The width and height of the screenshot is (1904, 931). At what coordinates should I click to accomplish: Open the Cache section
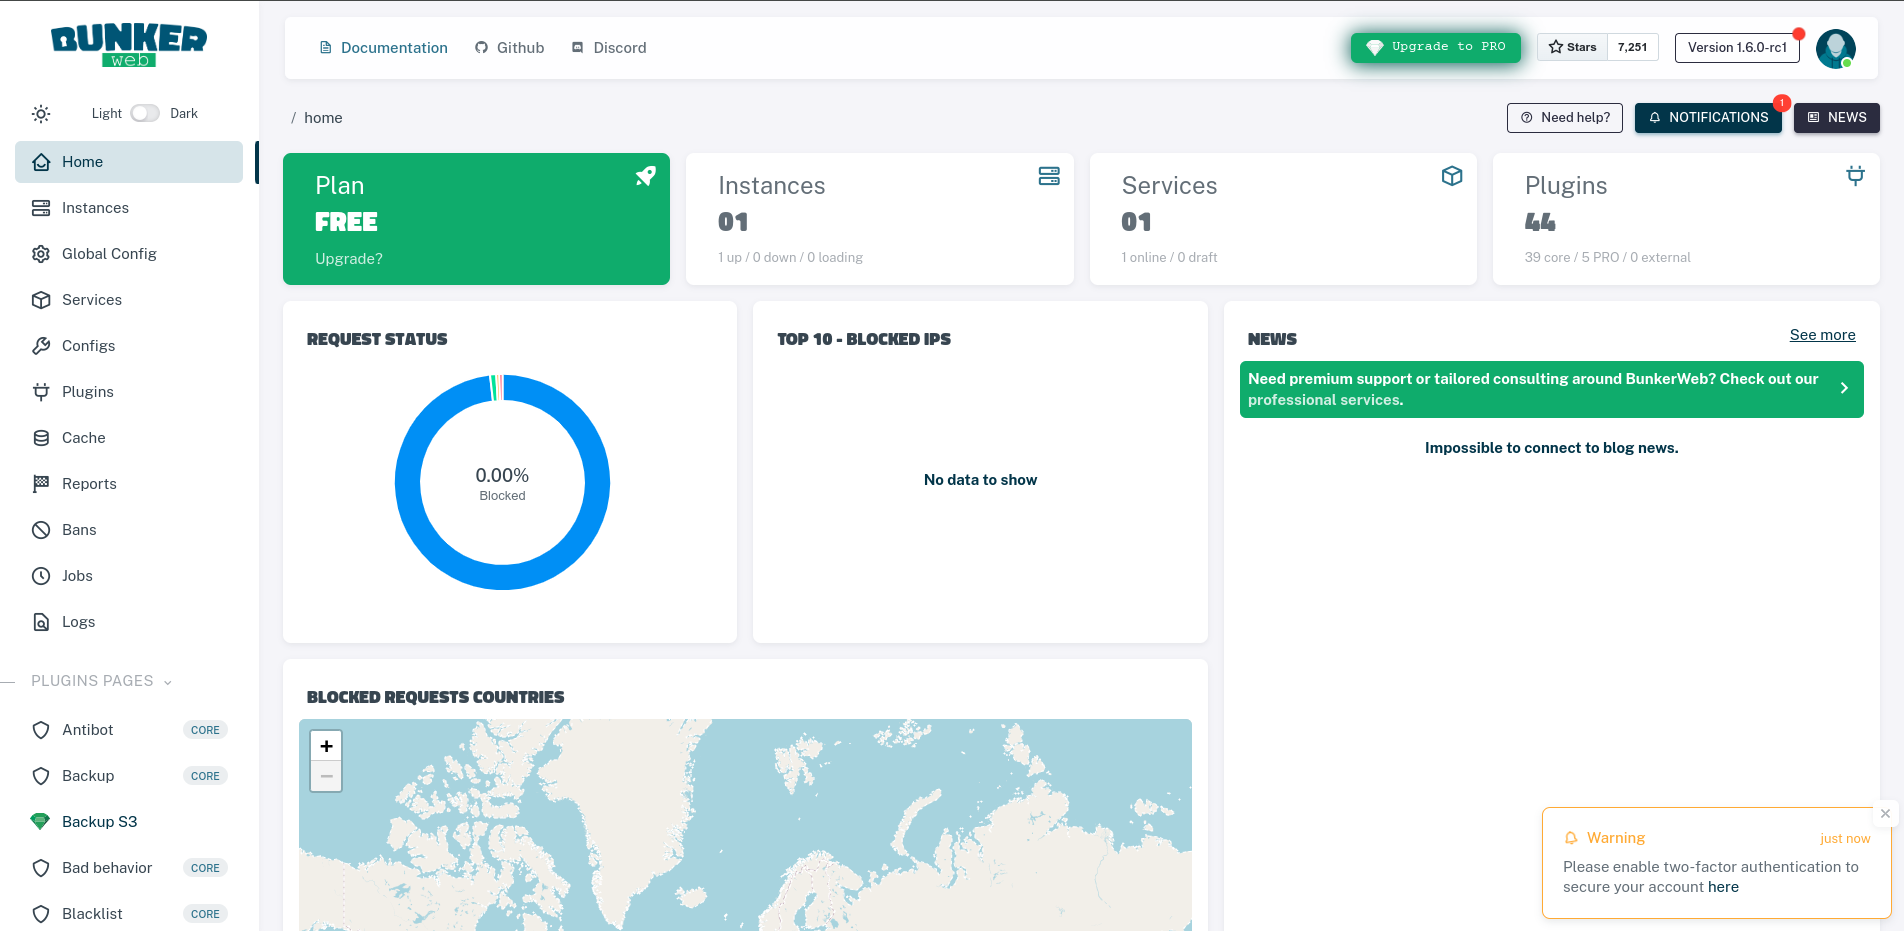pos(82,437)
